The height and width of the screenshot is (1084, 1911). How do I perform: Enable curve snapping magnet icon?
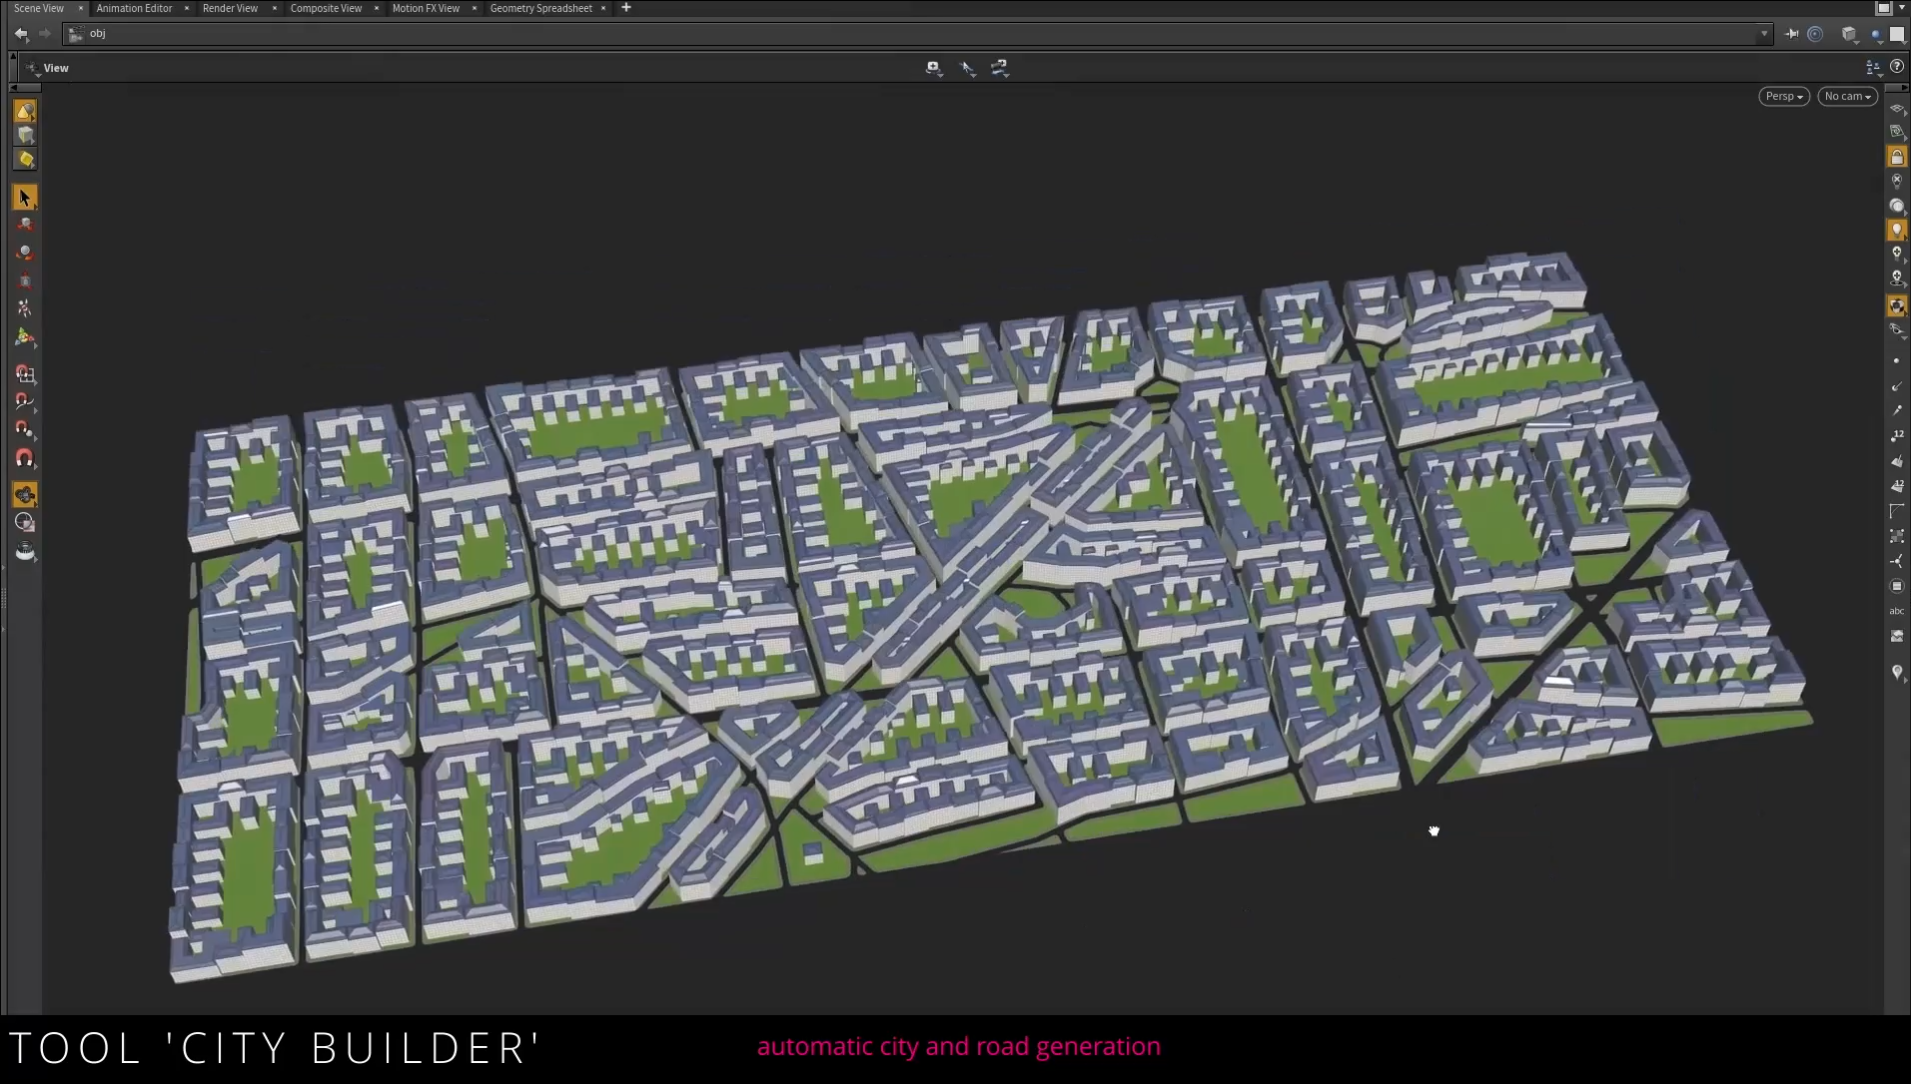click(x=25, y=402)
